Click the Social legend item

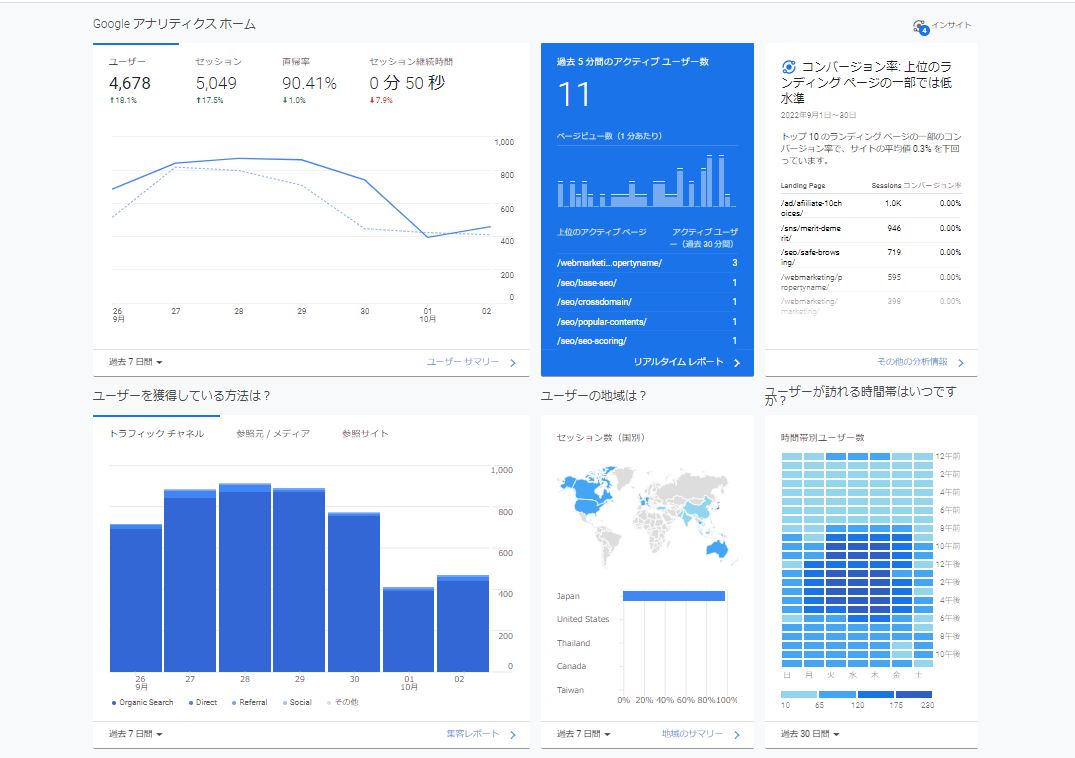pyautogui.click(x=297, y=702)
